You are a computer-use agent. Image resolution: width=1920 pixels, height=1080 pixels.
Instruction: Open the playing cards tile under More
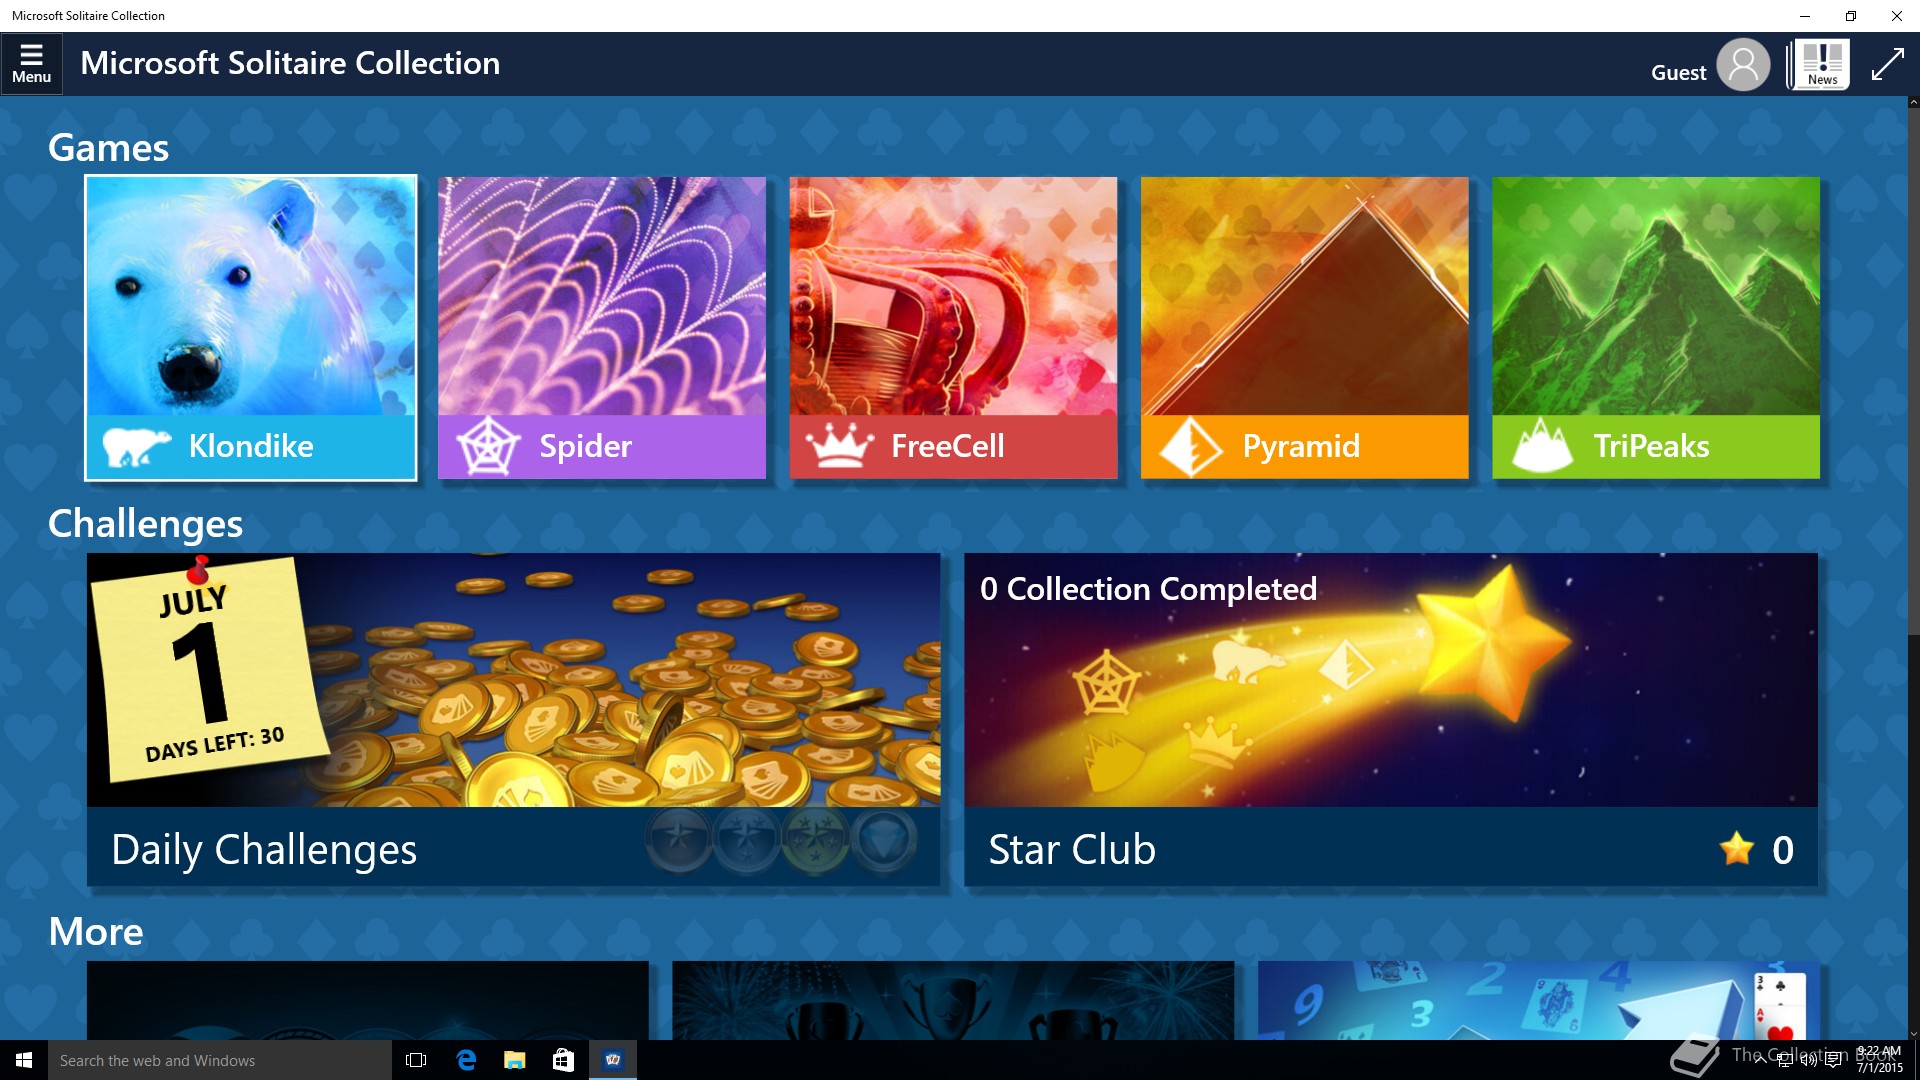[x=1538, y=1000]
